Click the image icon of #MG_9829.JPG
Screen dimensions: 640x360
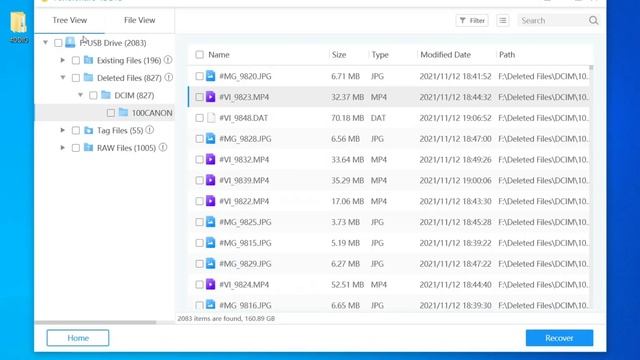pos(211,263)
